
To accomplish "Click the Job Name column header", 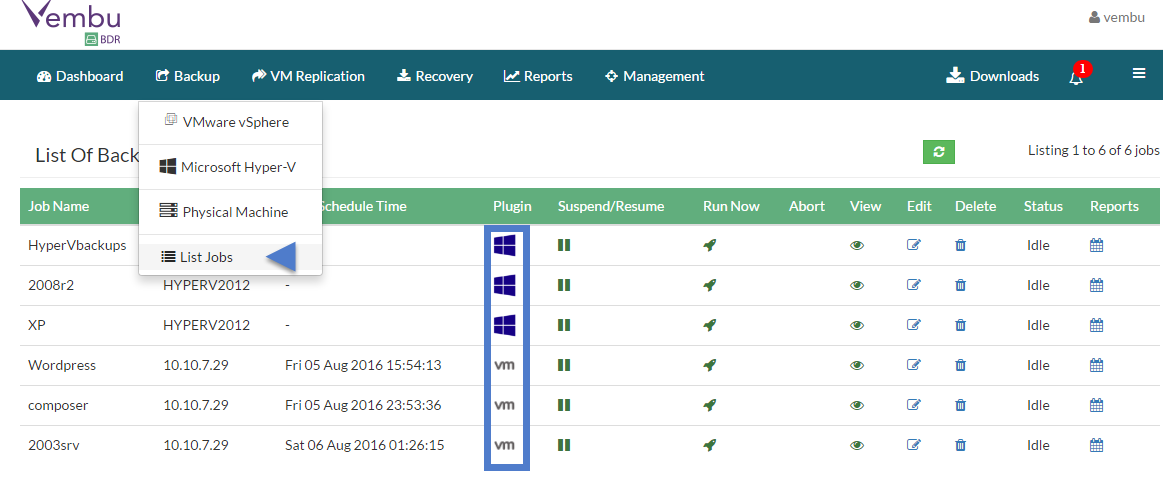I will tap(59, 206).
